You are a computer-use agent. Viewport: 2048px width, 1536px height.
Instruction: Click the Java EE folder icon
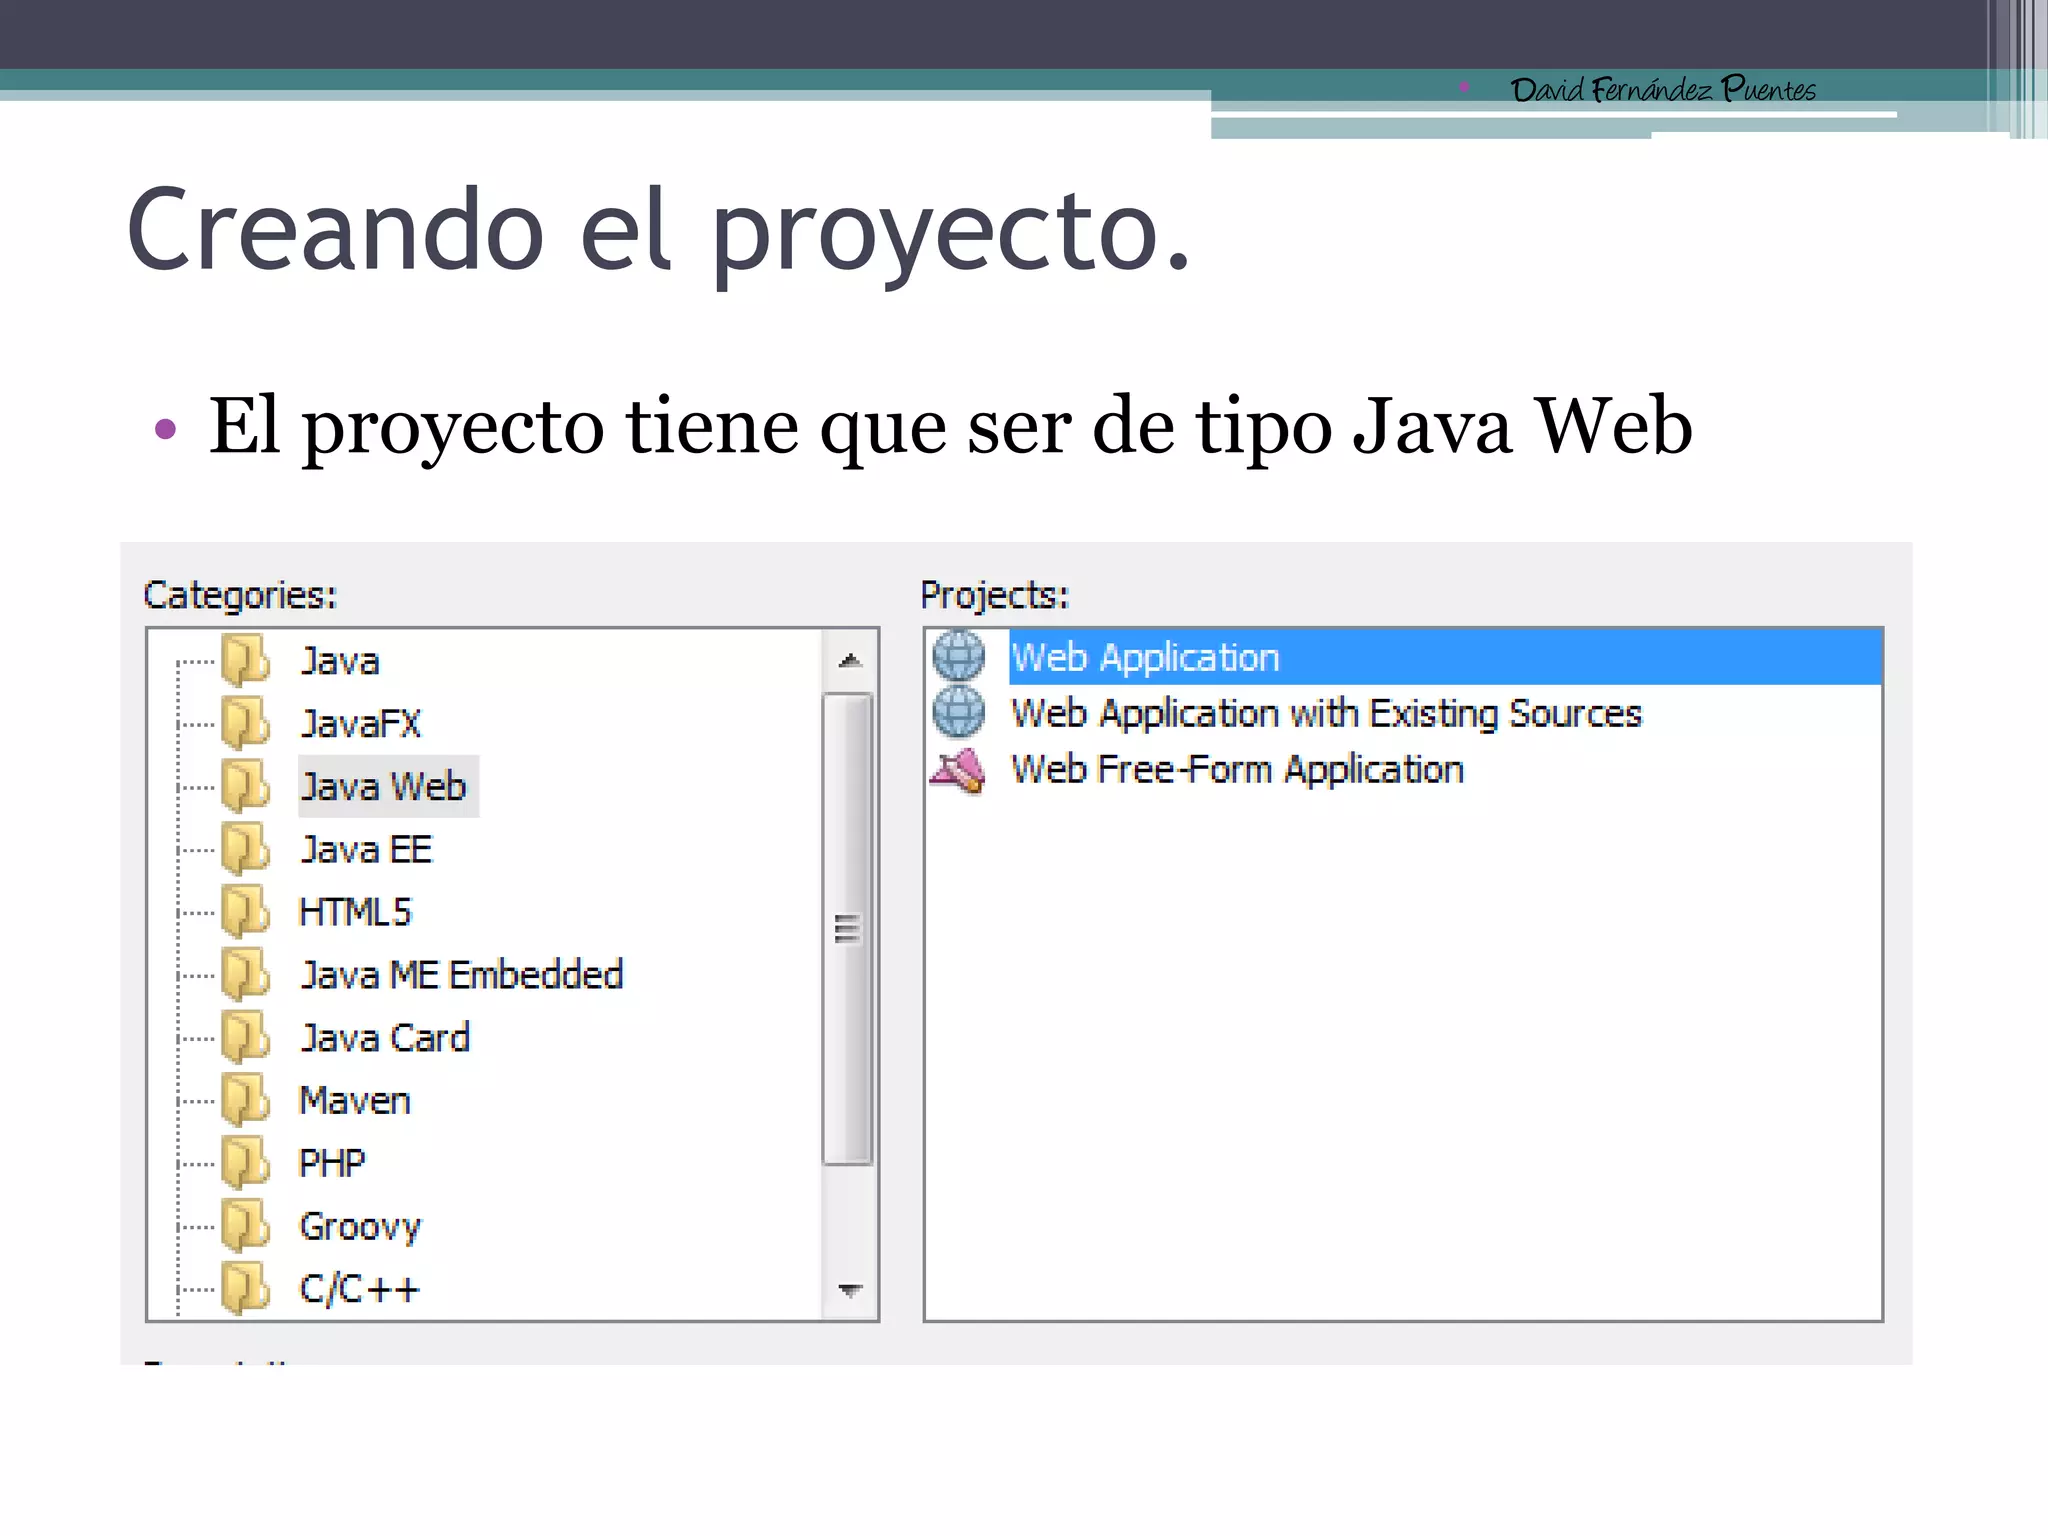[245, 849]
